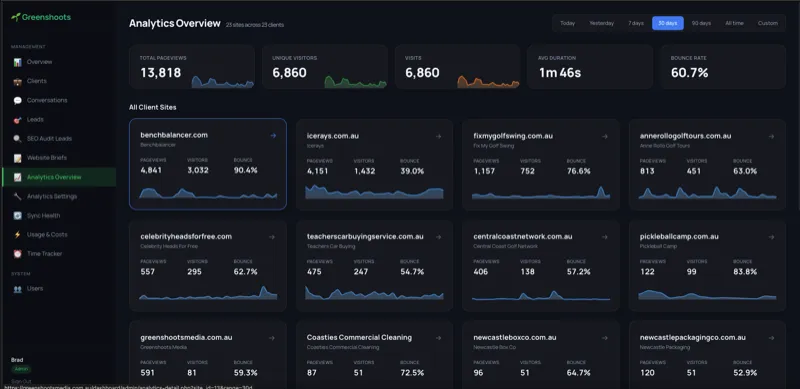Open centralcoastnetwork.com.au via its arrow icon
This screenshot has width=800, height=389.
pyautogui.click(x=605, y=237)
